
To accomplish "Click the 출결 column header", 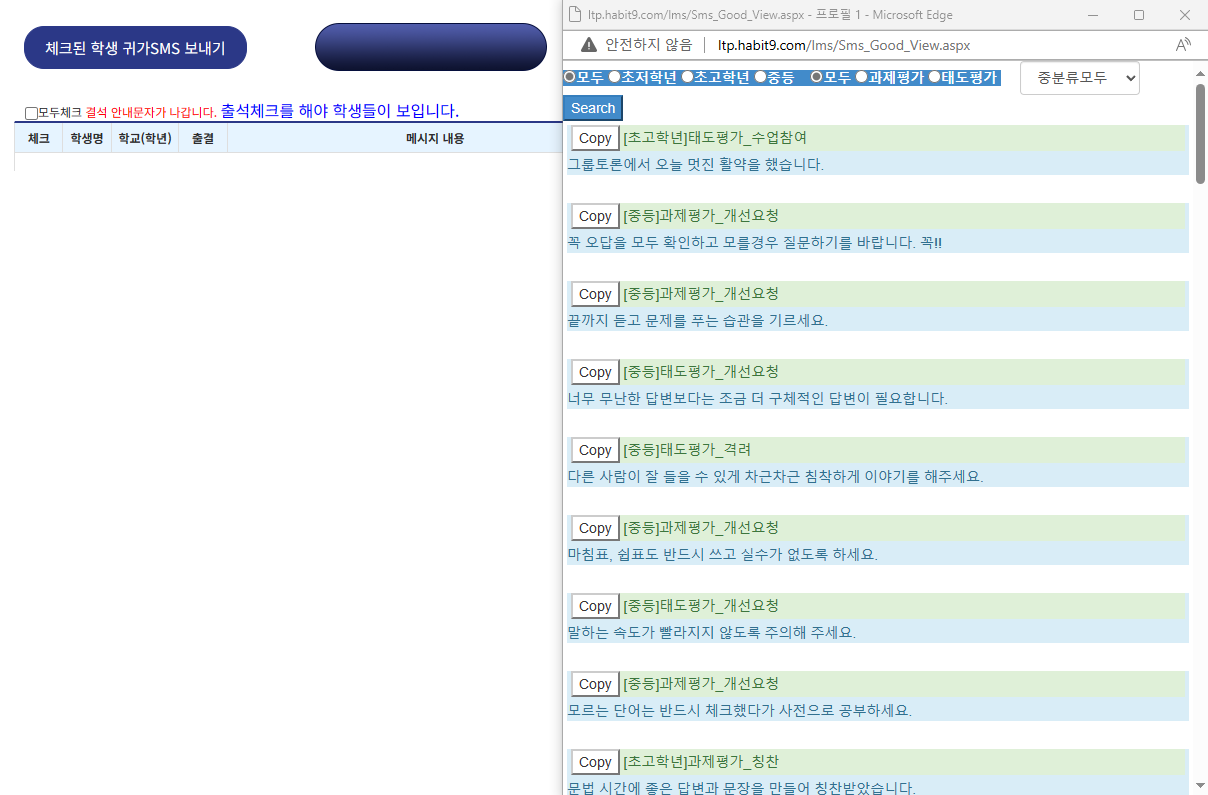I will coord(202,138).
